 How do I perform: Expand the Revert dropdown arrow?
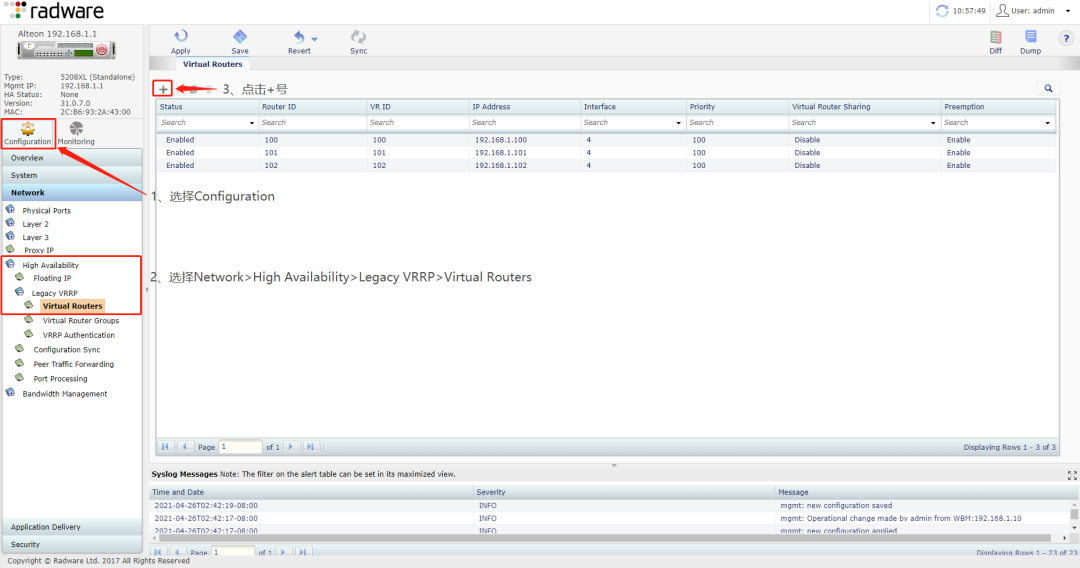click(315, 39)
